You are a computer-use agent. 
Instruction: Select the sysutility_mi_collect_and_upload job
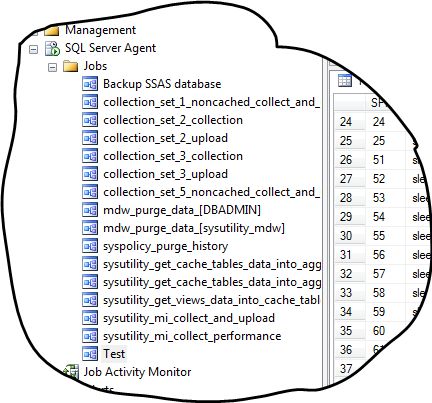coord(189,318)
